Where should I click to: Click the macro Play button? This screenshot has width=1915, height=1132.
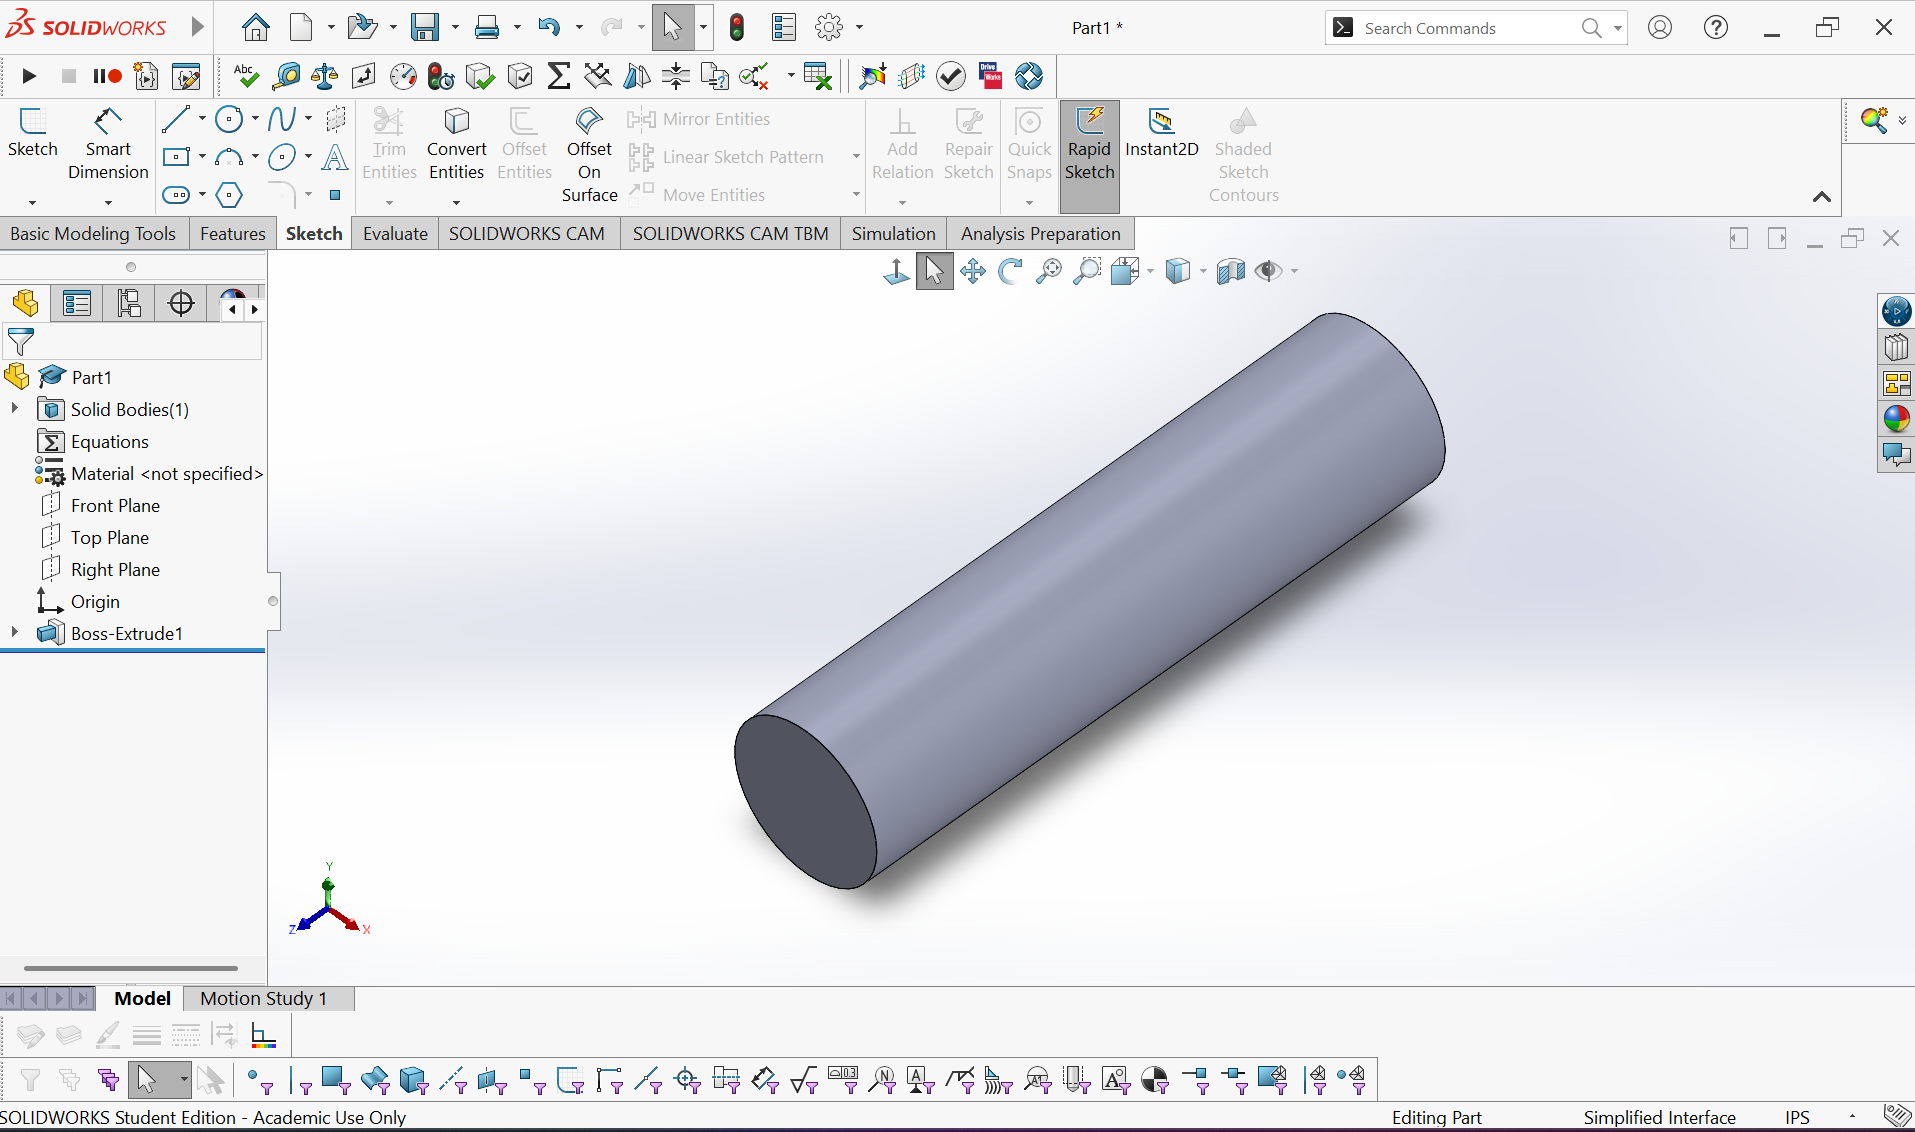tap(29, 76)
